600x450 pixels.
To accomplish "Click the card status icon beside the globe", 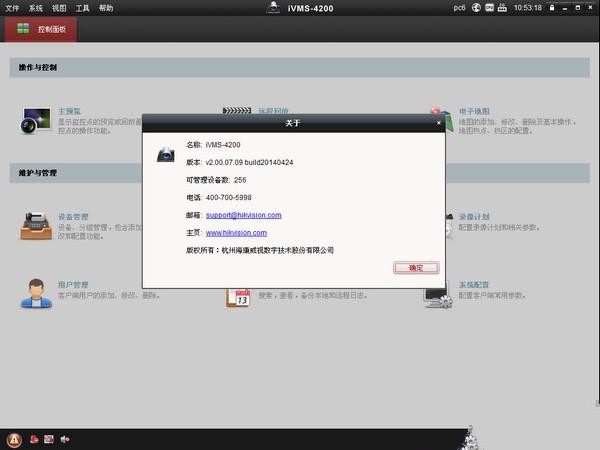I will pyautogui.click(x=489, y=8).
